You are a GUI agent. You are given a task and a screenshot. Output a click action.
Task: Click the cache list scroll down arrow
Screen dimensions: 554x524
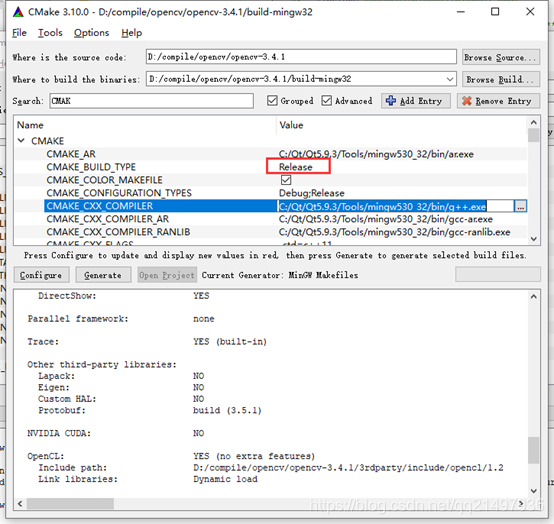(x=534, y=239)
